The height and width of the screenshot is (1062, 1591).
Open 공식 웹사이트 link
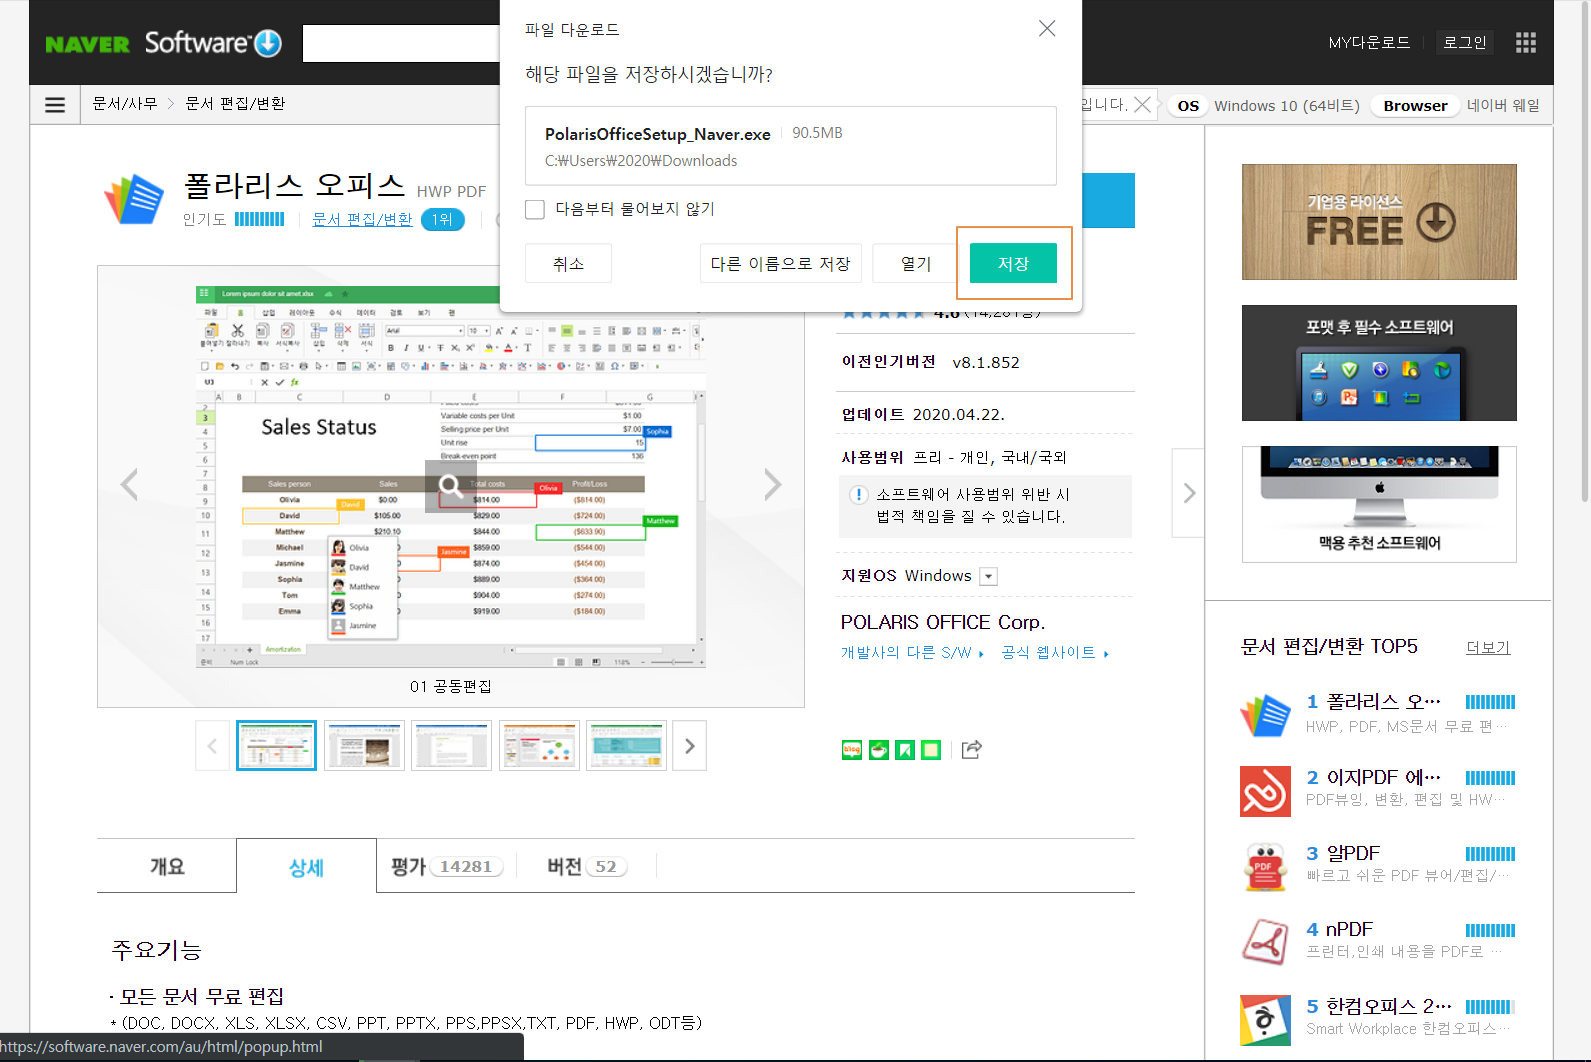tap(1055, 652)
